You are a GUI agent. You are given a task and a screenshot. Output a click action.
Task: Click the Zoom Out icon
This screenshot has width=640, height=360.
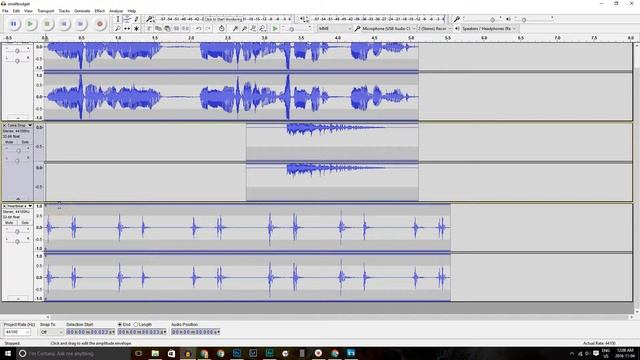[244, 29]
